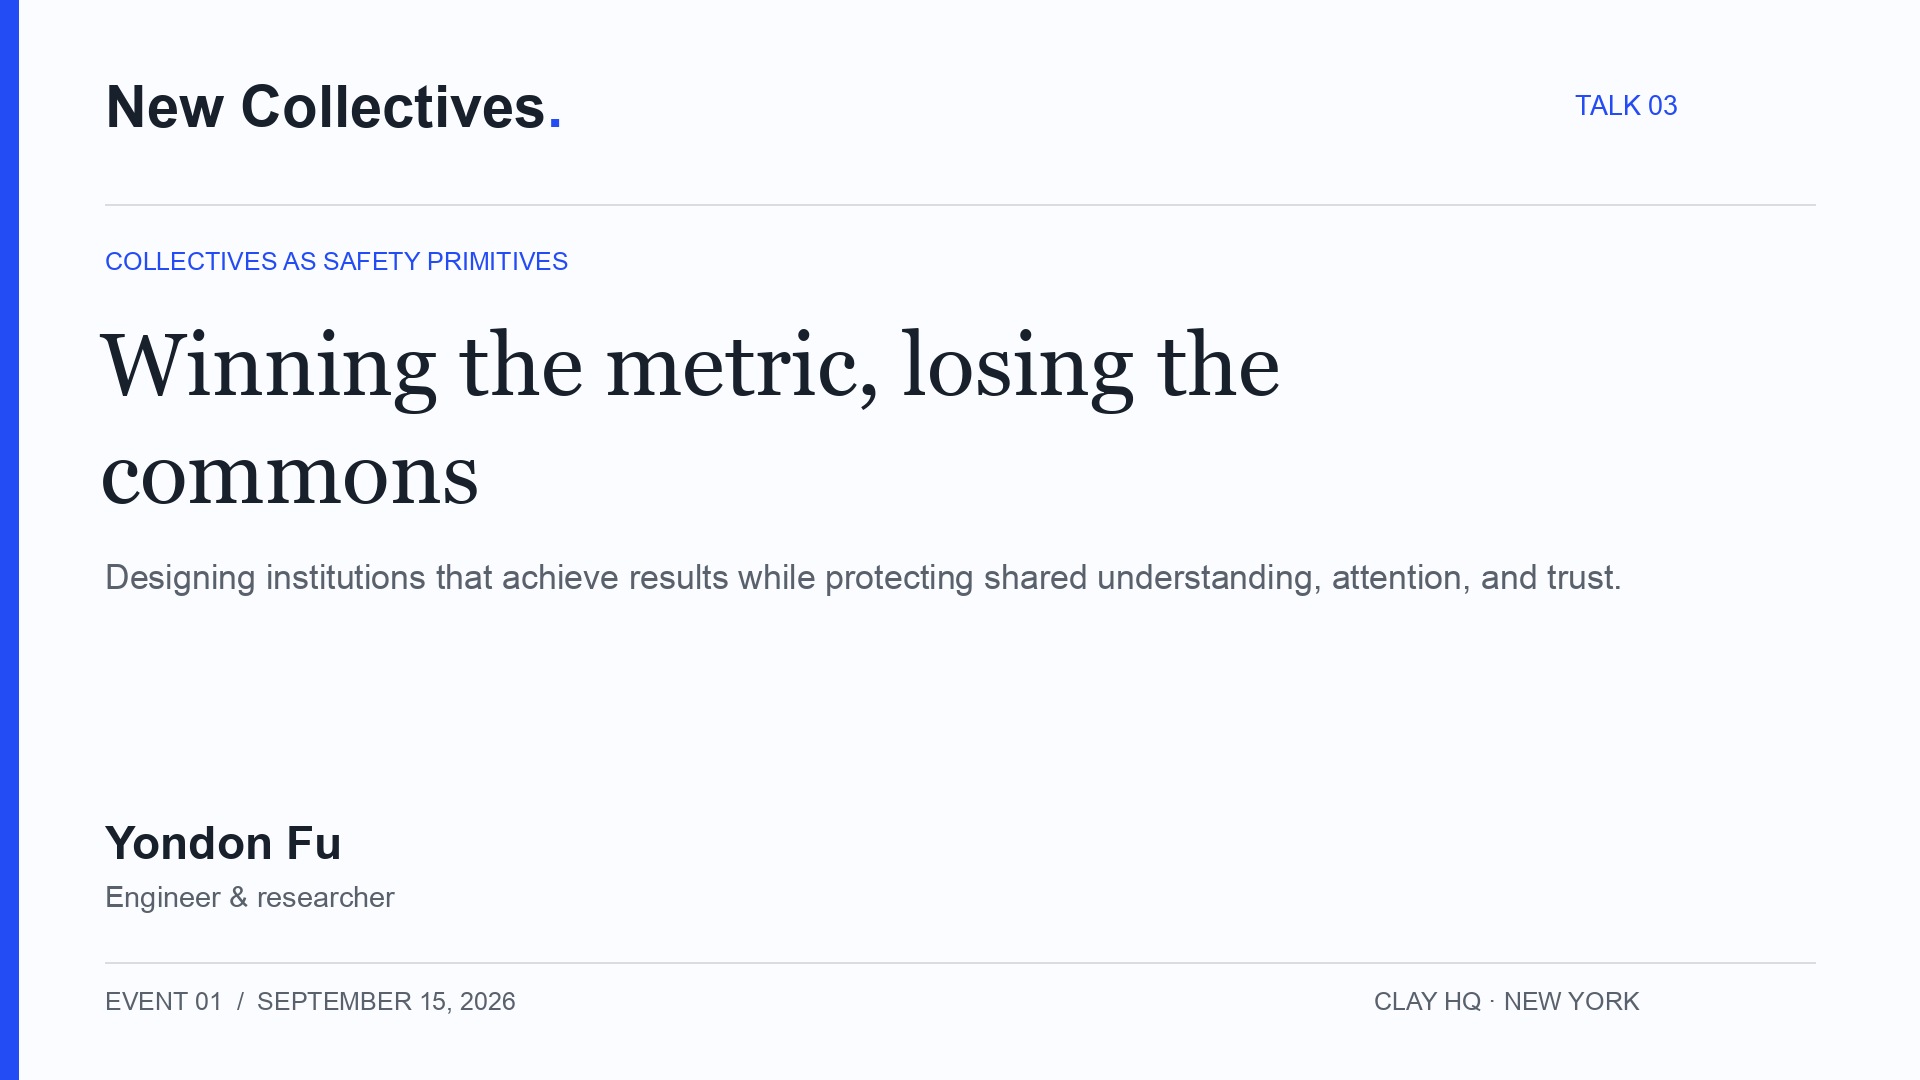Click the NEW YORK footer text

pyautogui.click(x=1572, y=1001)
